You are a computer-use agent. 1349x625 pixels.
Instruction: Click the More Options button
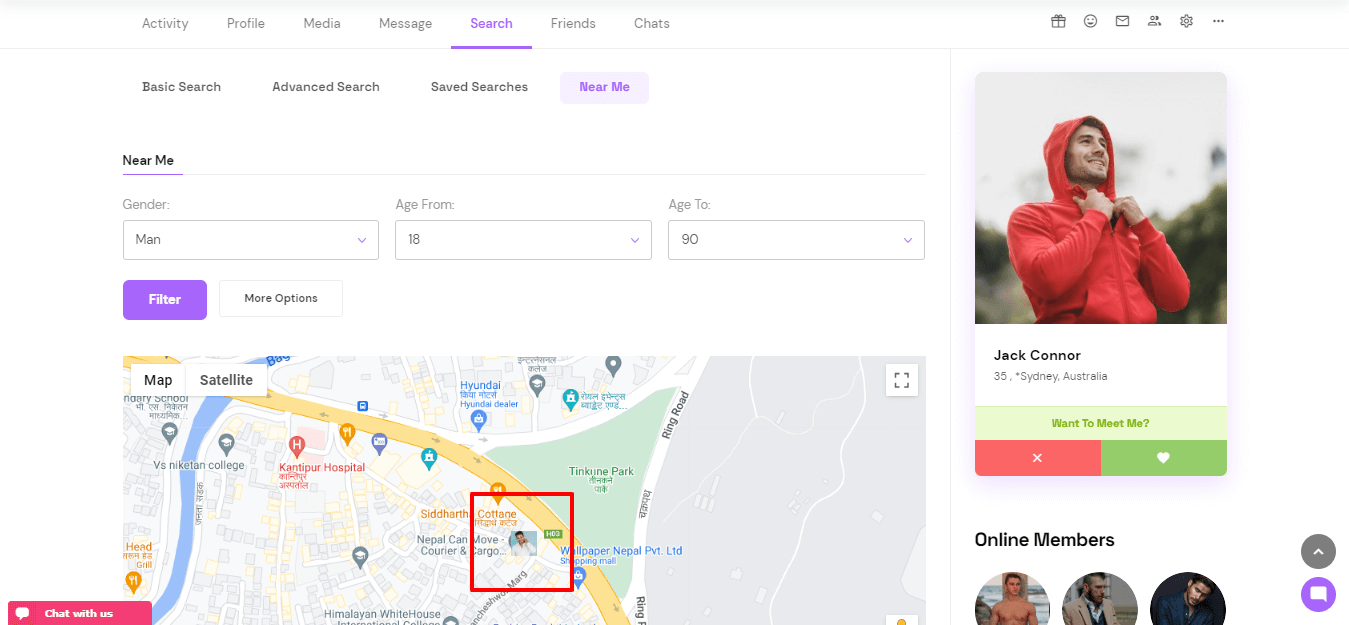click(281, 298)
